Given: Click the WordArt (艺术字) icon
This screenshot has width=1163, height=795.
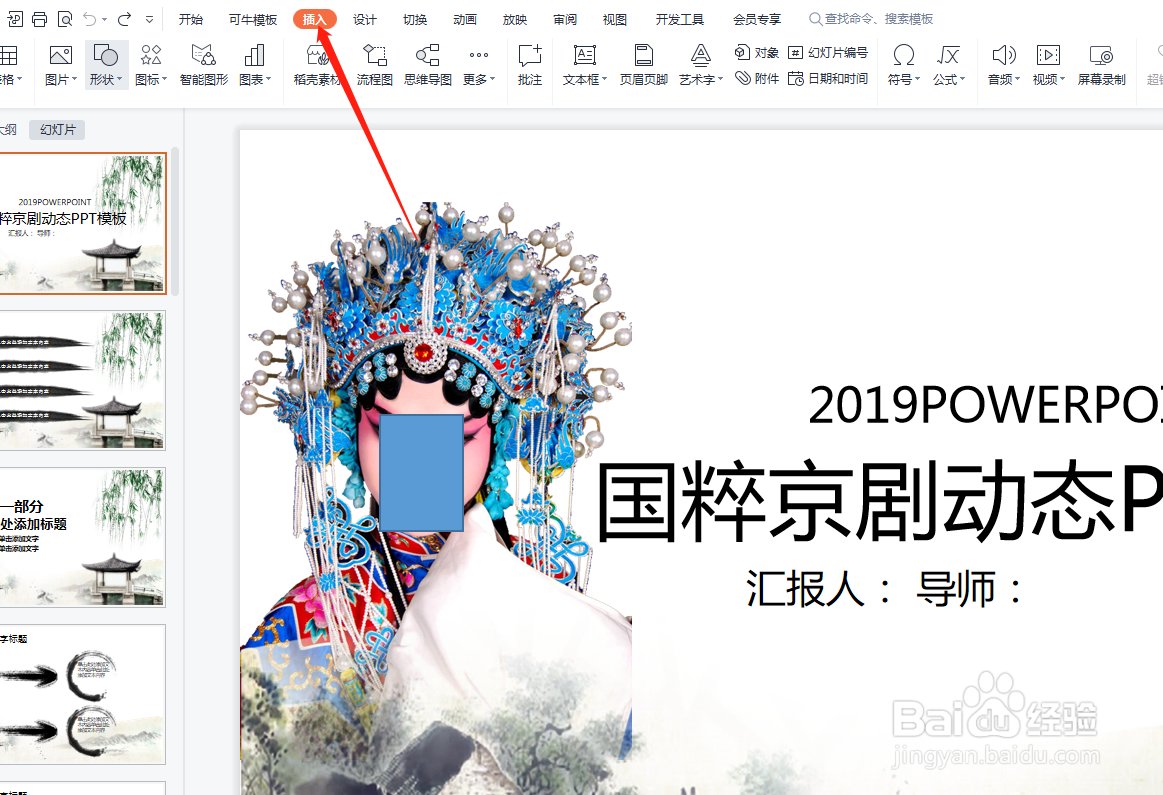Looking at the screenshot, I should pyautogui.click(x=700, y=55).
